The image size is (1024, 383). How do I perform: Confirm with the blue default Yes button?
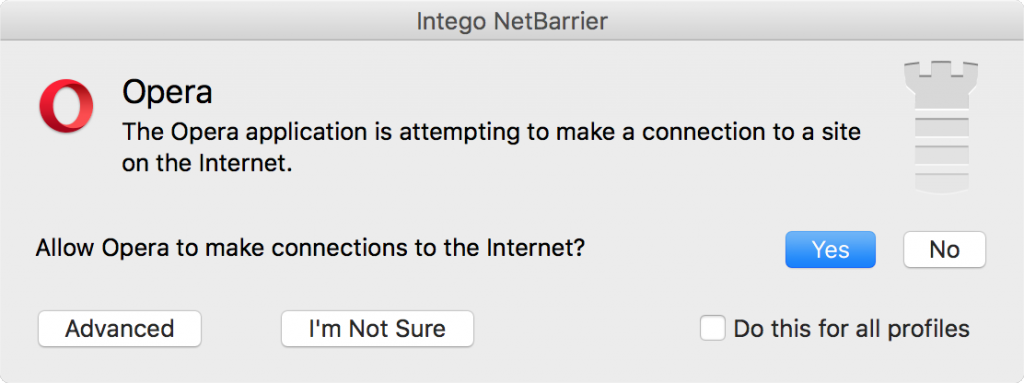click(x=830, y=249)
